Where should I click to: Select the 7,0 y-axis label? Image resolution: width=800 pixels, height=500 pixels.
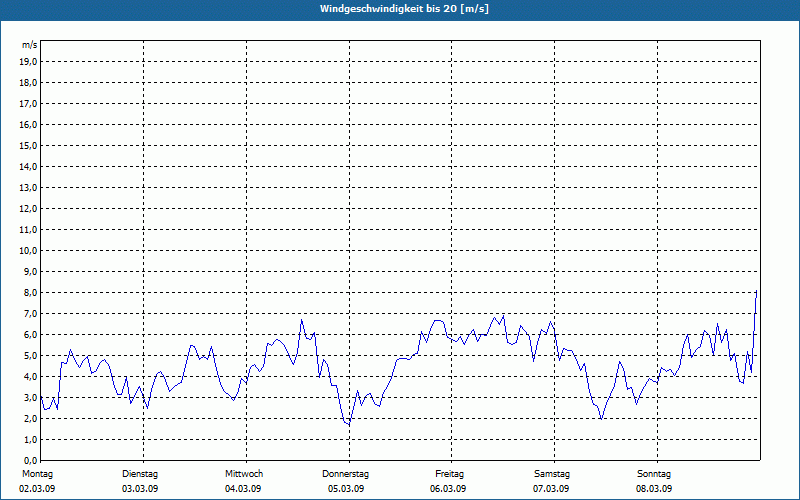(30, 314)
